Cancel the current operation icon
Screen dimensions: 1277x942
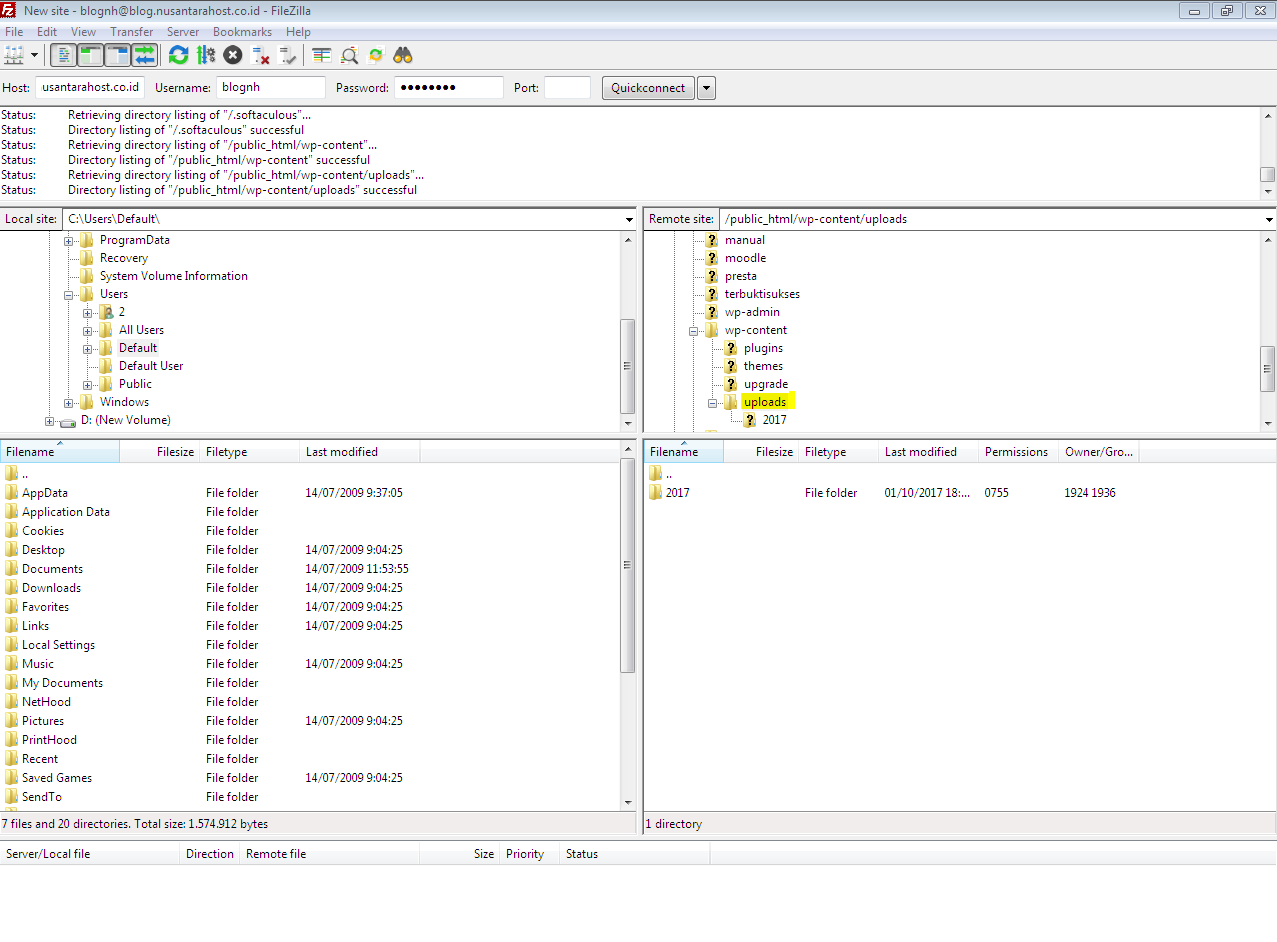233,55
